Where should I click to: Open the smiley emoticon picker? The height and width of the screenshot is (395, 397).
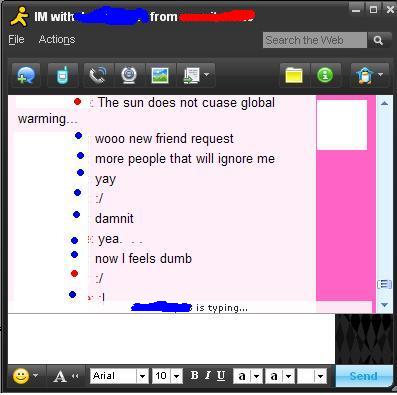(21, 376)
